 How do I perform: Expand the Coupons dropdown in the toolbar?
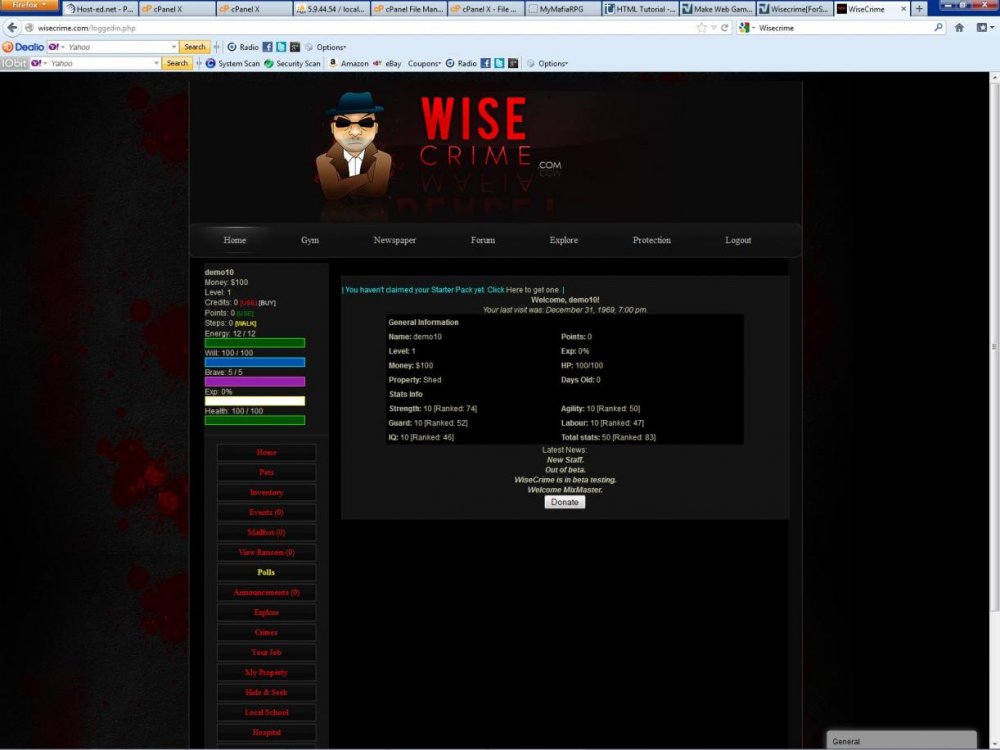424,63
